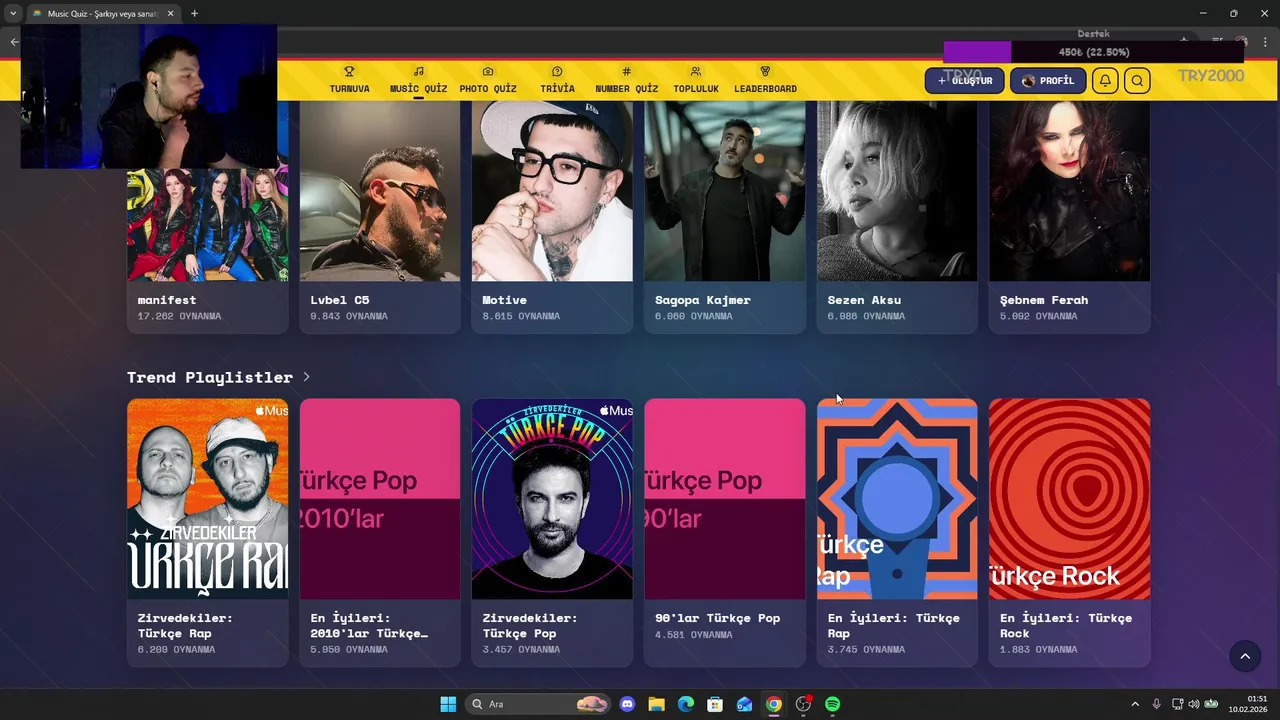Open the Şebnem Ferah artist photo
This screenshot has height=720, width=1280.
(x=1069, y=191)
